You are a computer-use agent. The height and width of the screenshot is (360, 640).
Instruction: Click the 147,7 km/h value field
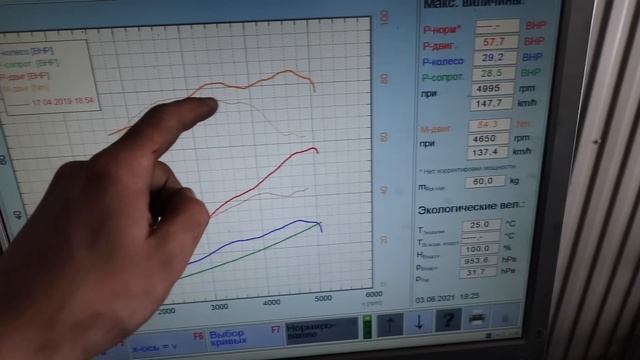491,104
